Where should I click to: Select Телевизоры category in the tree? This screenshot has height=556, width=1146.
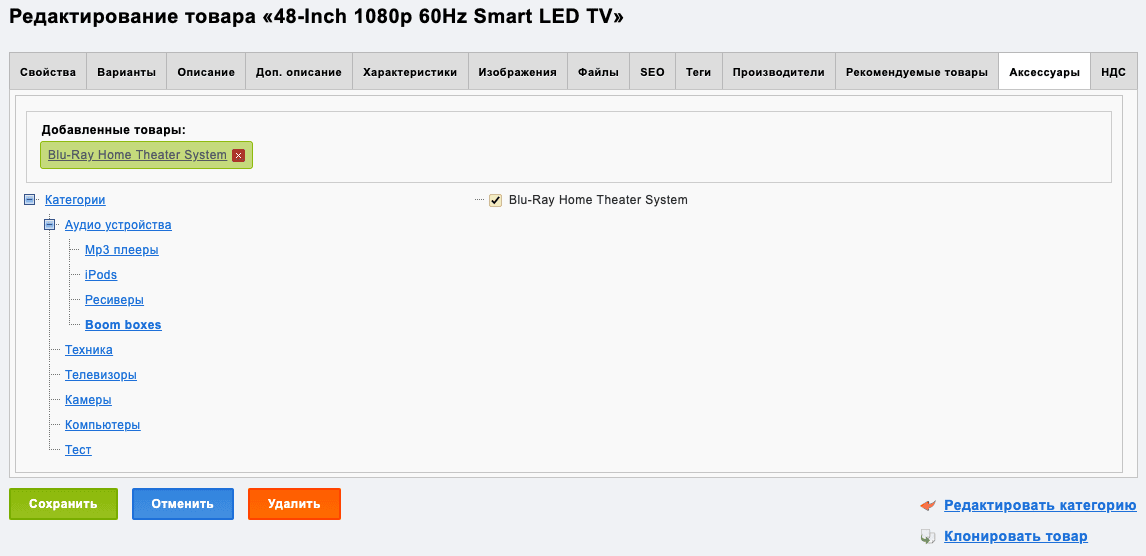pos(101,375)
